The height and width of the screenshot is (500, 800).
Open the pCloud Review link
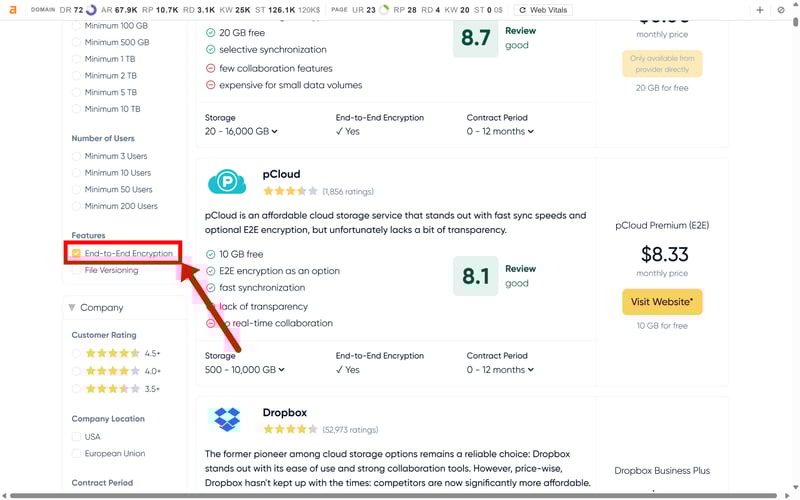[520, 269]
